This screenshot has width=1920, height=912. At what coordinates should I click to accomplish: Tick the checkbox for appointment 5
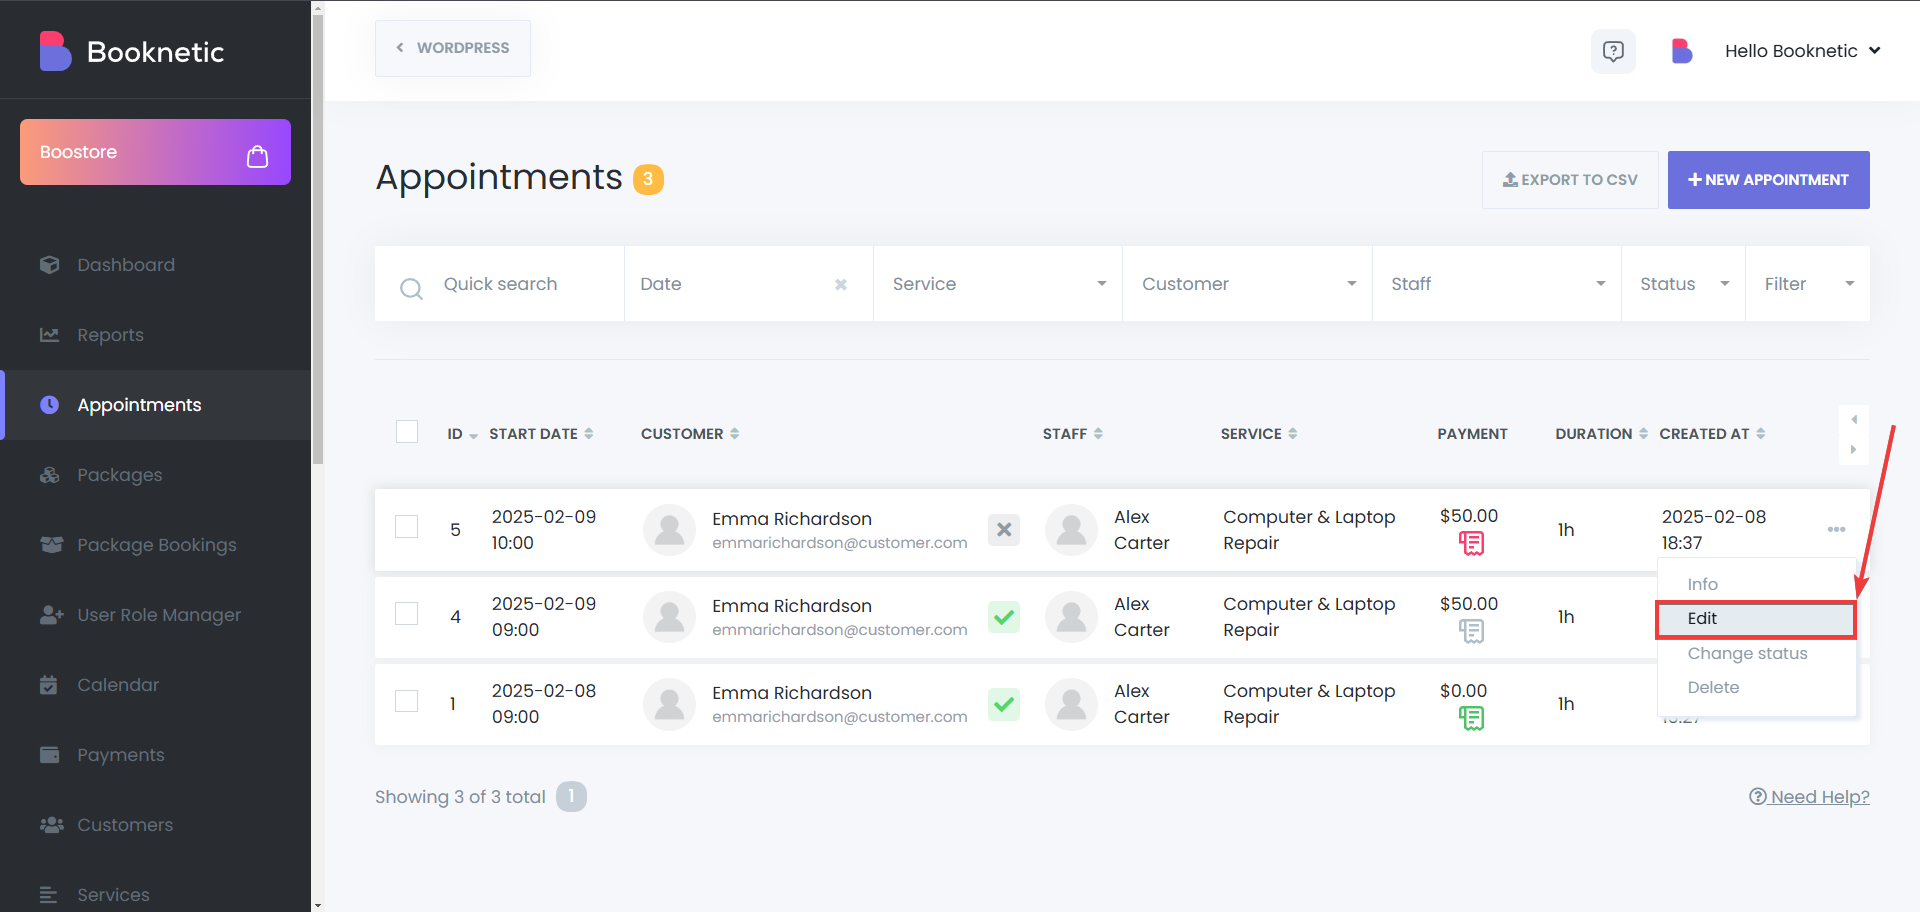point(406,526)
